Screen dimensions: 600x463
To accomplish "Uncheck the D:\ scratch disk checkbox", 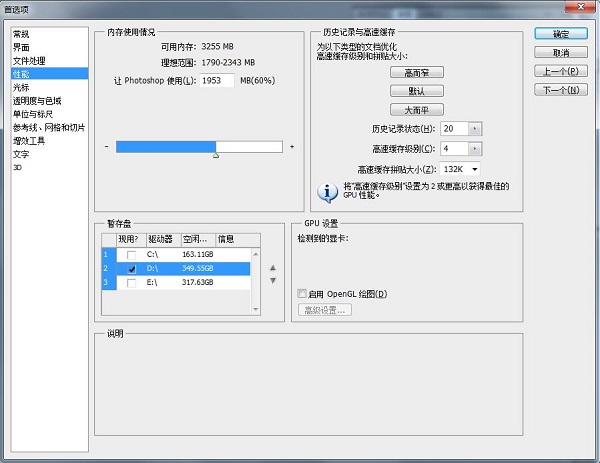I will [132, 269].
